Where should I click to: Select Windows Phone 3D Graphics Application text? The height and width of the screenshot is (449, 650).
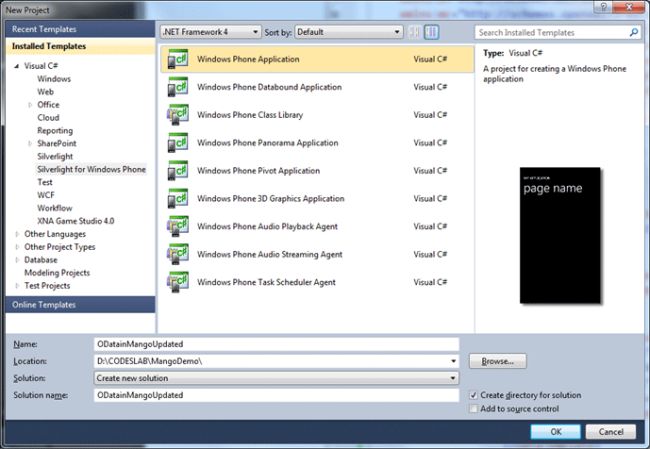point(271,198)
